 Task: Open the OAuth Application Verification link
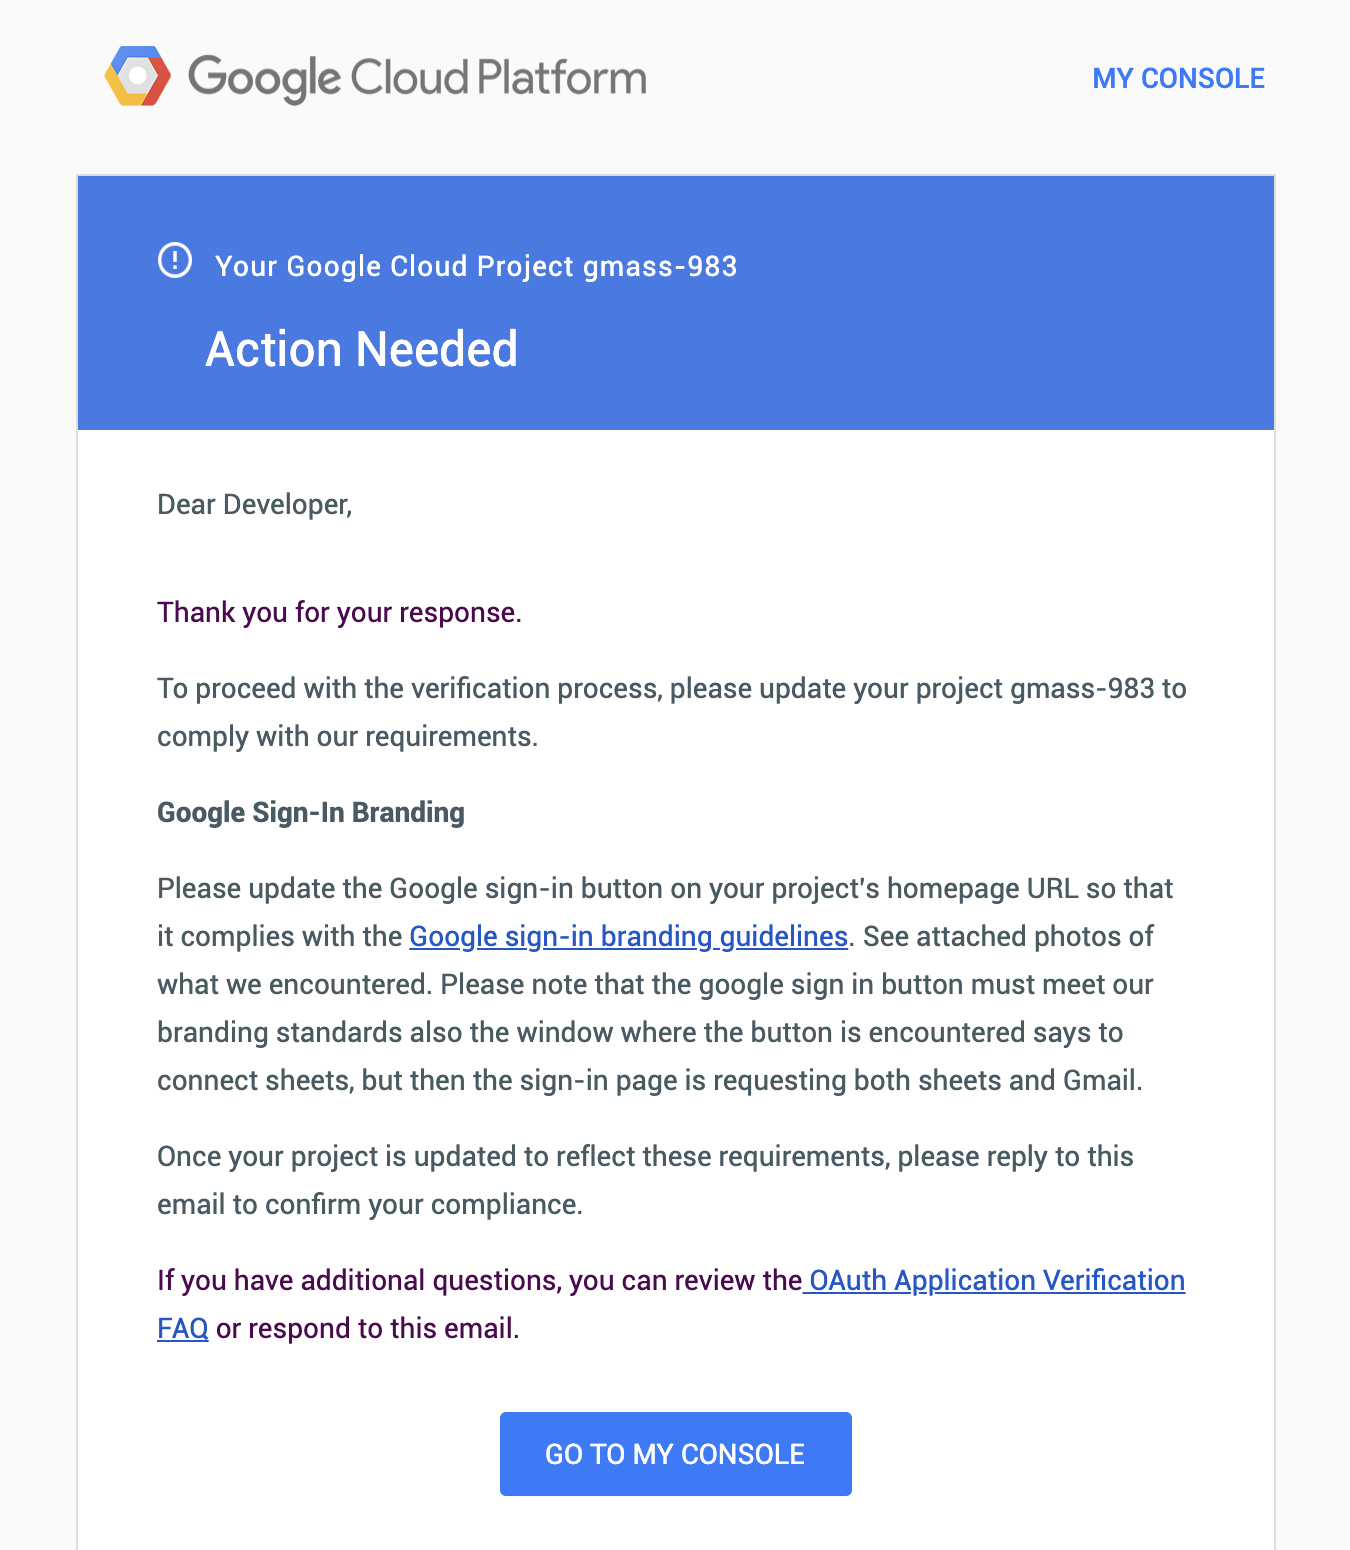pos(996,1280)
